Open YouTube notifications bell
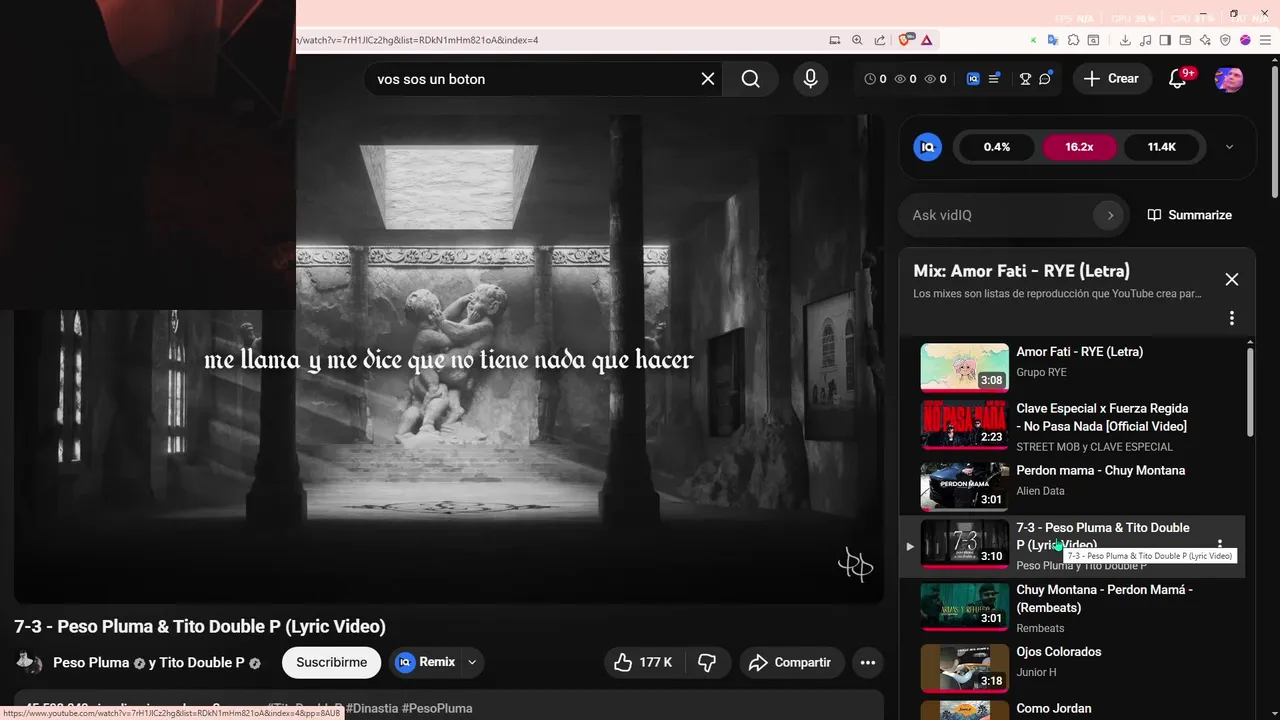Image resolution: width=1280 pixels, height=720 pixels. (1178, 79)
